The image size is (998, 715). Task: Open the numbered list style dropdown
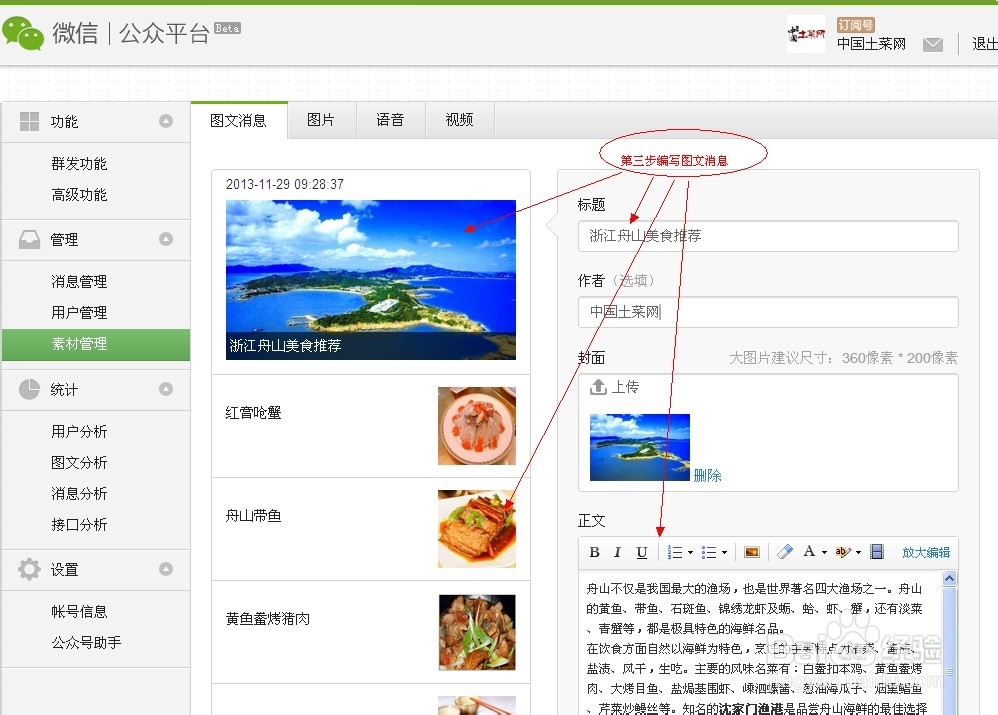(690, 551)
